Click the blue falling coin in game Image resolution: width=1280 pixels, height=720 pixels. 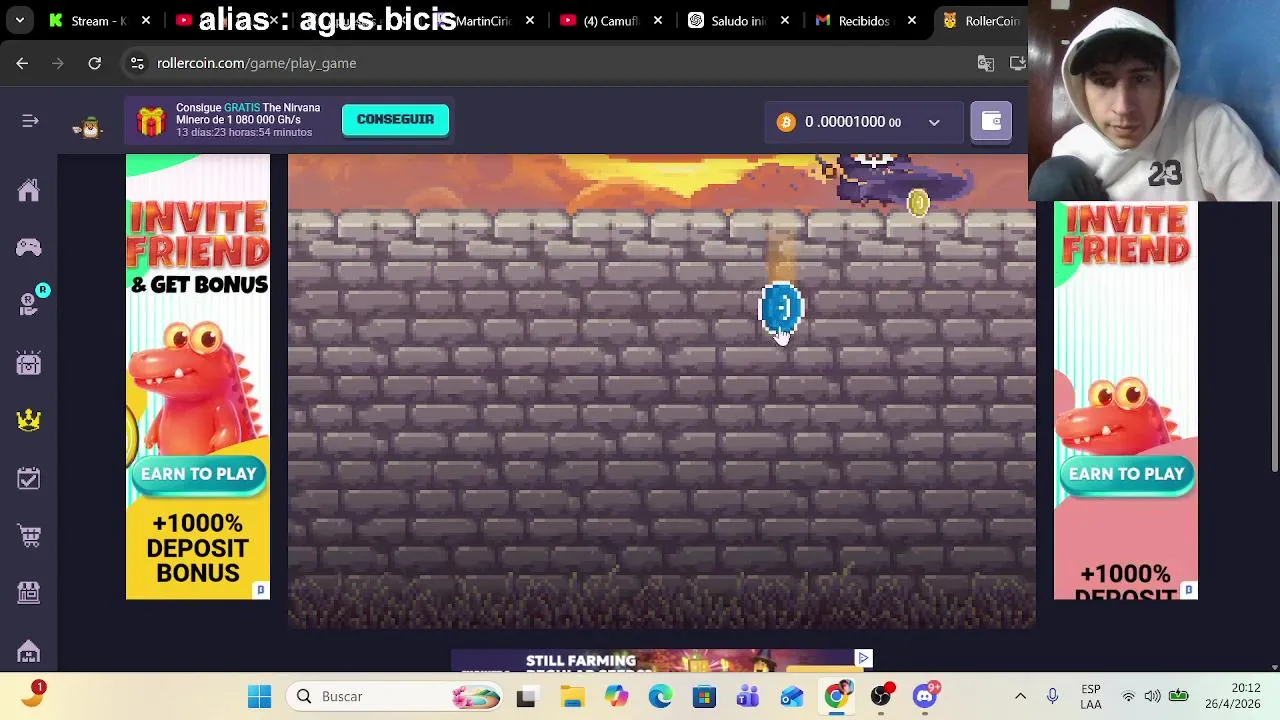tap(781, 307)
